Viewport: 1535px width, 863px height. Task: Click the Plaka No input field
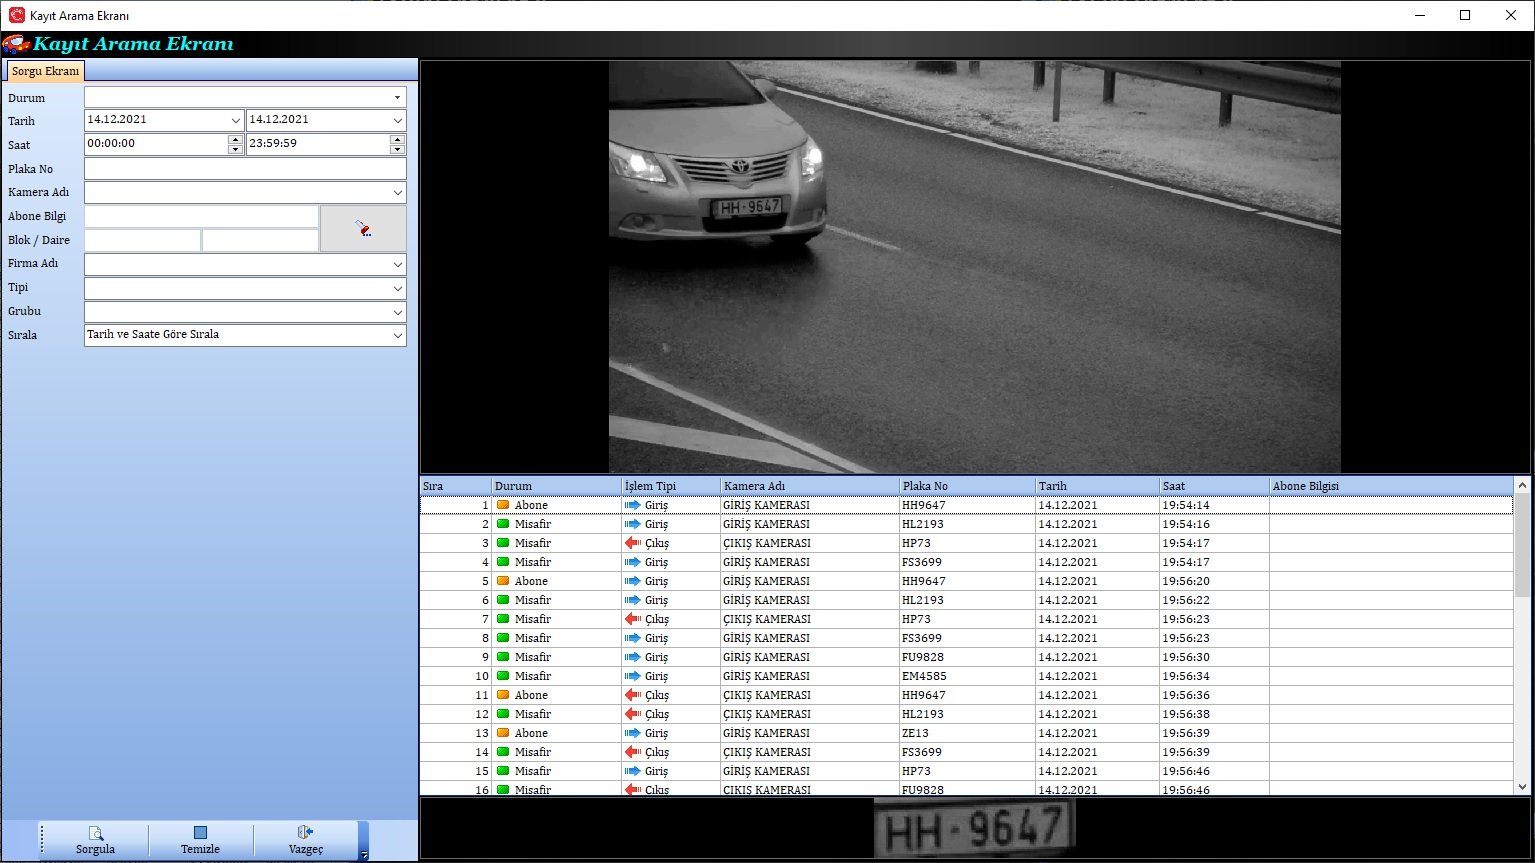pos(245,168)
